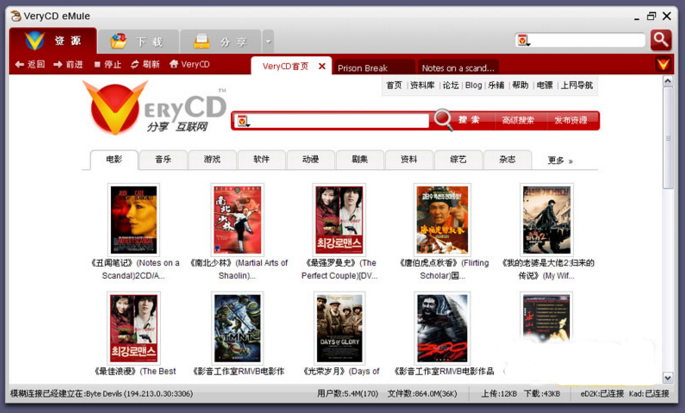Open TMNT turtles movie poster thumbnail
Viewport: 685px width, 413px height.
[238, 328]
